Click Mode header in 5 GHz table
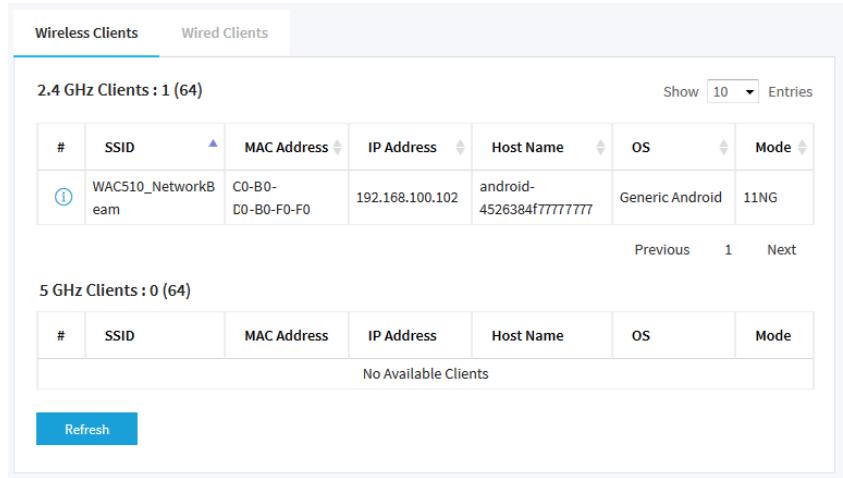 pyautogui.click(x=773, y=336)
